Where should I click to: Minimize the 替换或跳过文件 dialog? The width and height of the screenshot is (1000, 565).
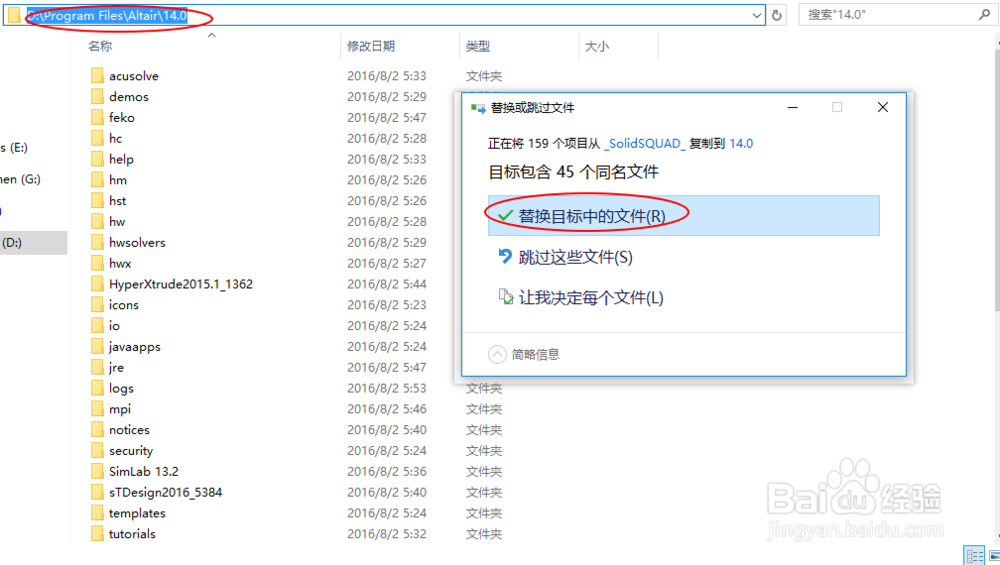click(793, 107)
